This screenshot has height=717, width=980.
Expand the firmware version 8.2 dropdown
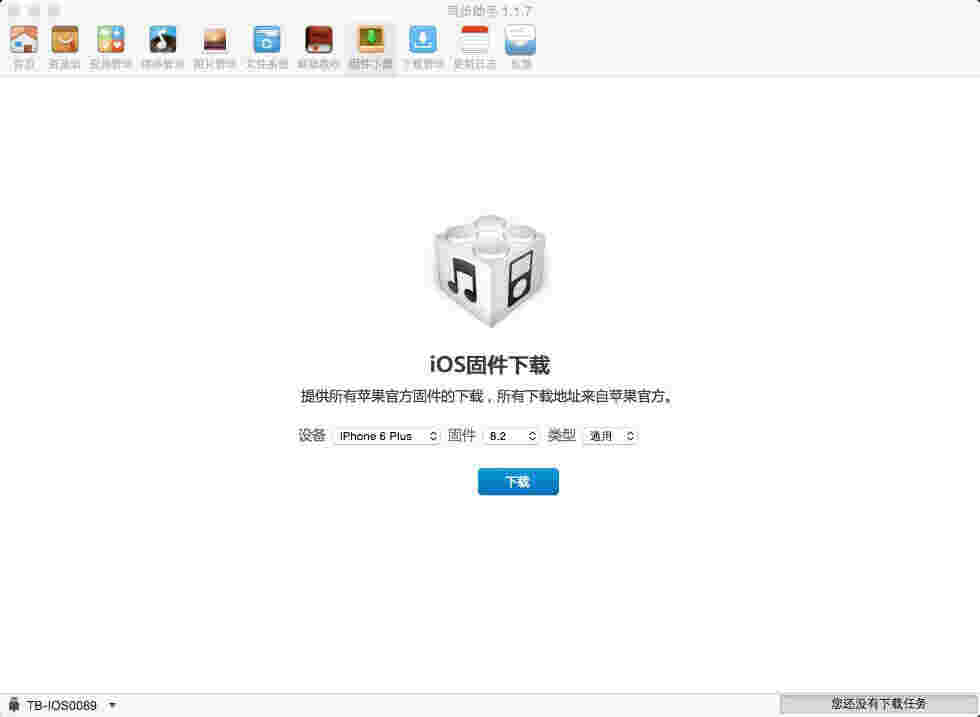[x=511, y=436]
